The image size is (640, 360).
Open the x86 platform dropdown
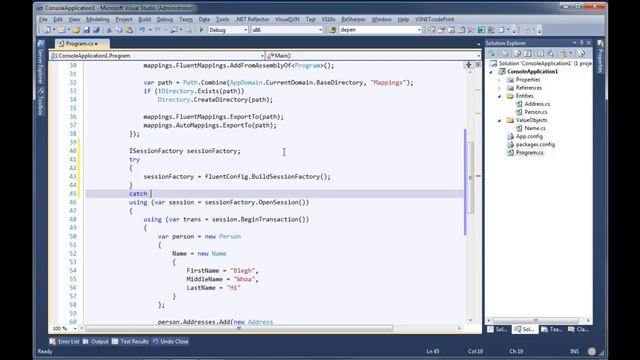coord(287,30)
